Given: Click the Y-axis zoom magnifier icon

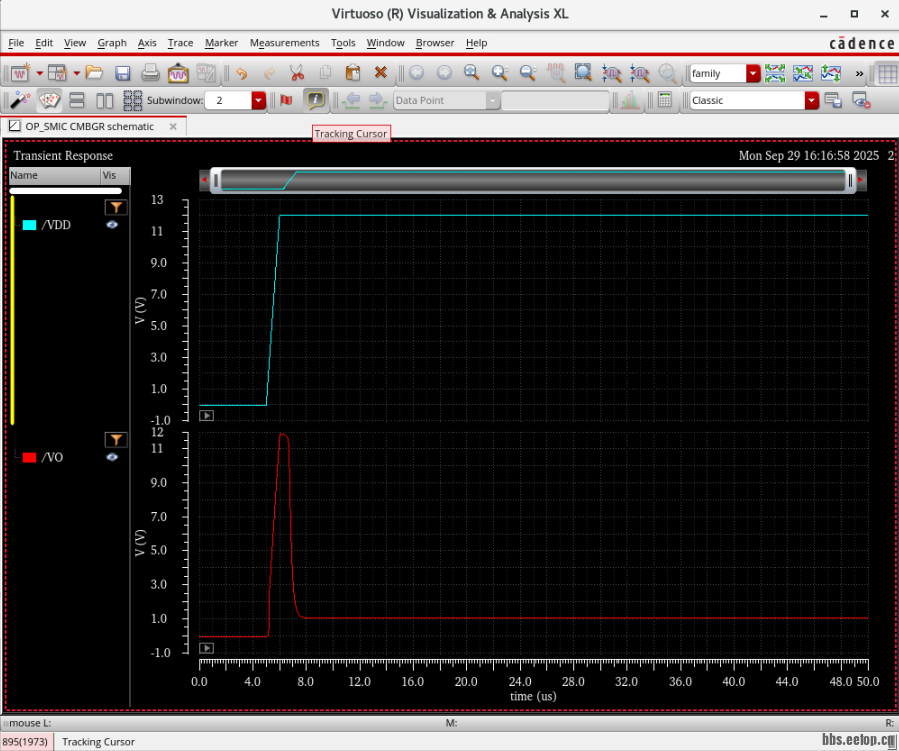Looking at the screenshot, I should click(639, 73).
